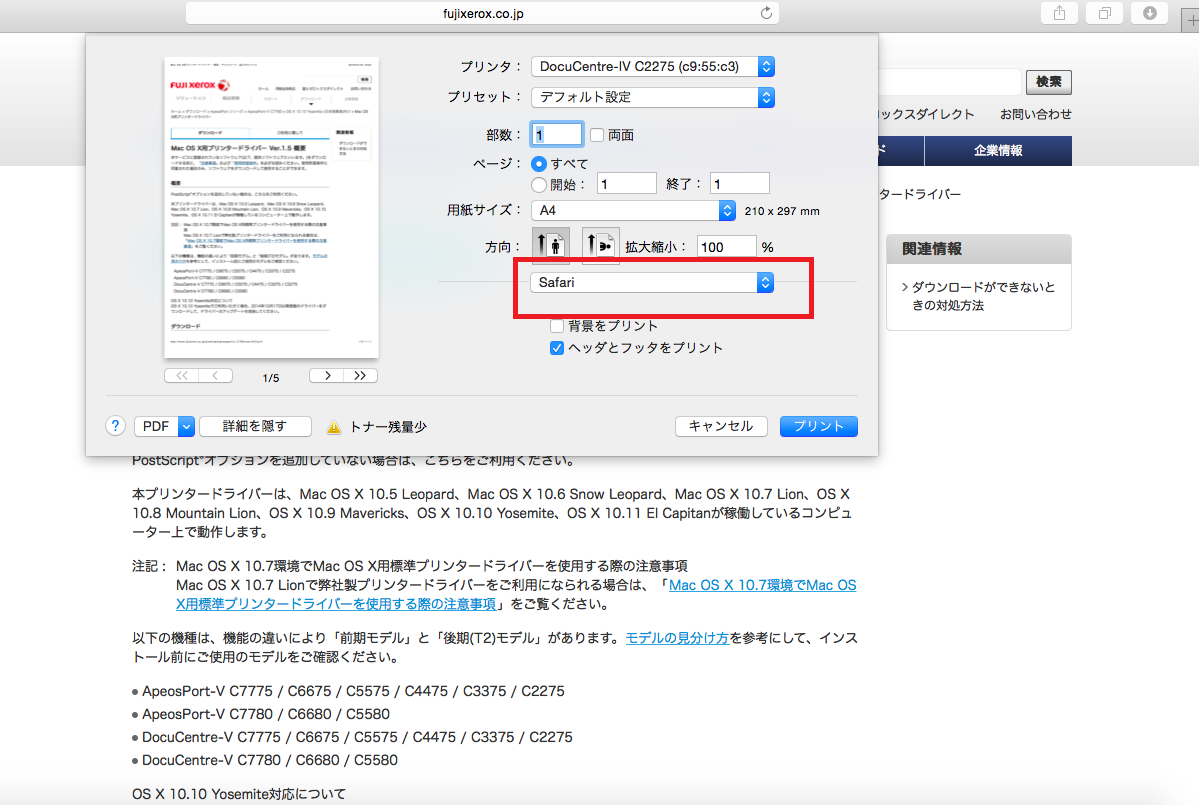This screenshot has width=1199, height=805.
Task: Click DocuCentre-V C7780 / C6680 / C5580 line
Action: tap(269, 760)
